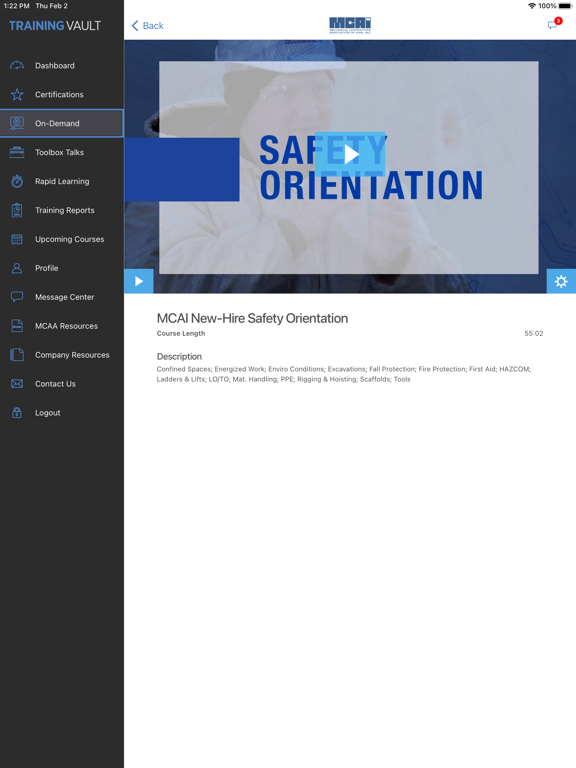Open Dashboard gauge icon in sidebar

[x=17, y=66]
